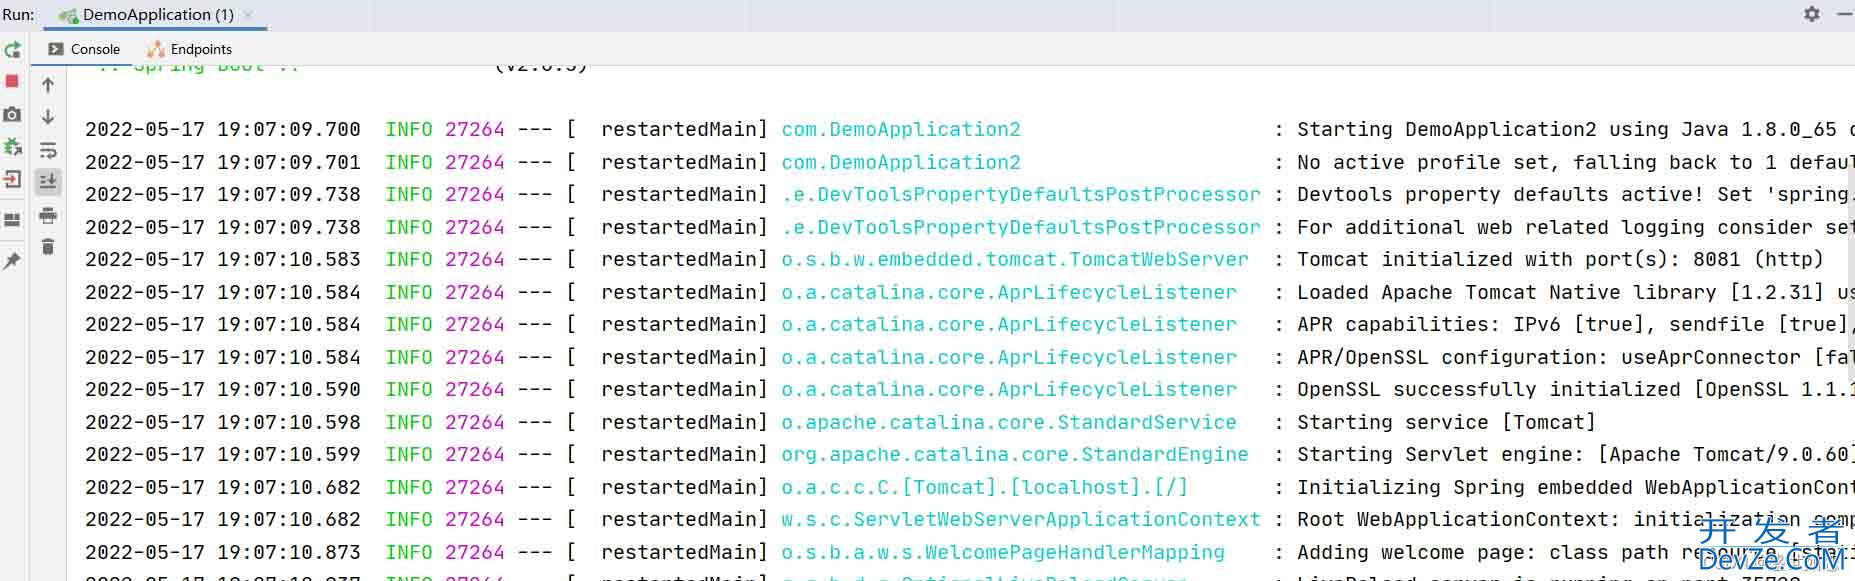Click the 'Root WebApplicationContext' log message
Viewport: 1855px width, 581px height.
tap(1575, 519)
